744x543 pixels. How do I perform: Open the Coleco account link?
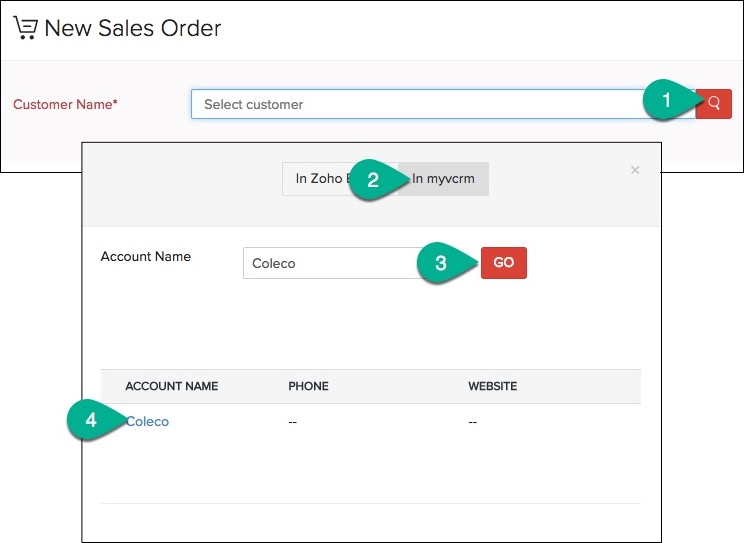147,421
